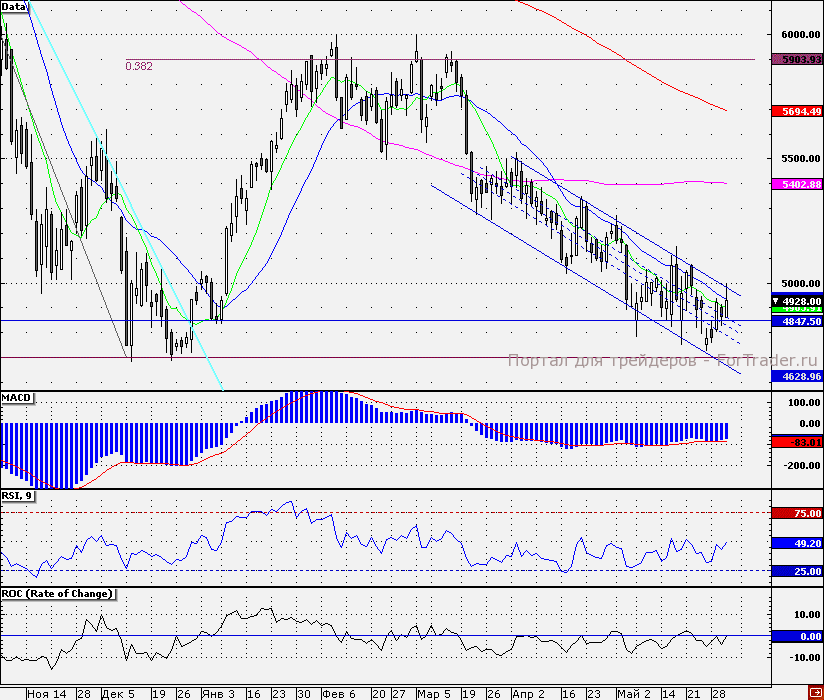Click the red 5694.49 moving average tag
Screen dimensions: 824x700
797,111
